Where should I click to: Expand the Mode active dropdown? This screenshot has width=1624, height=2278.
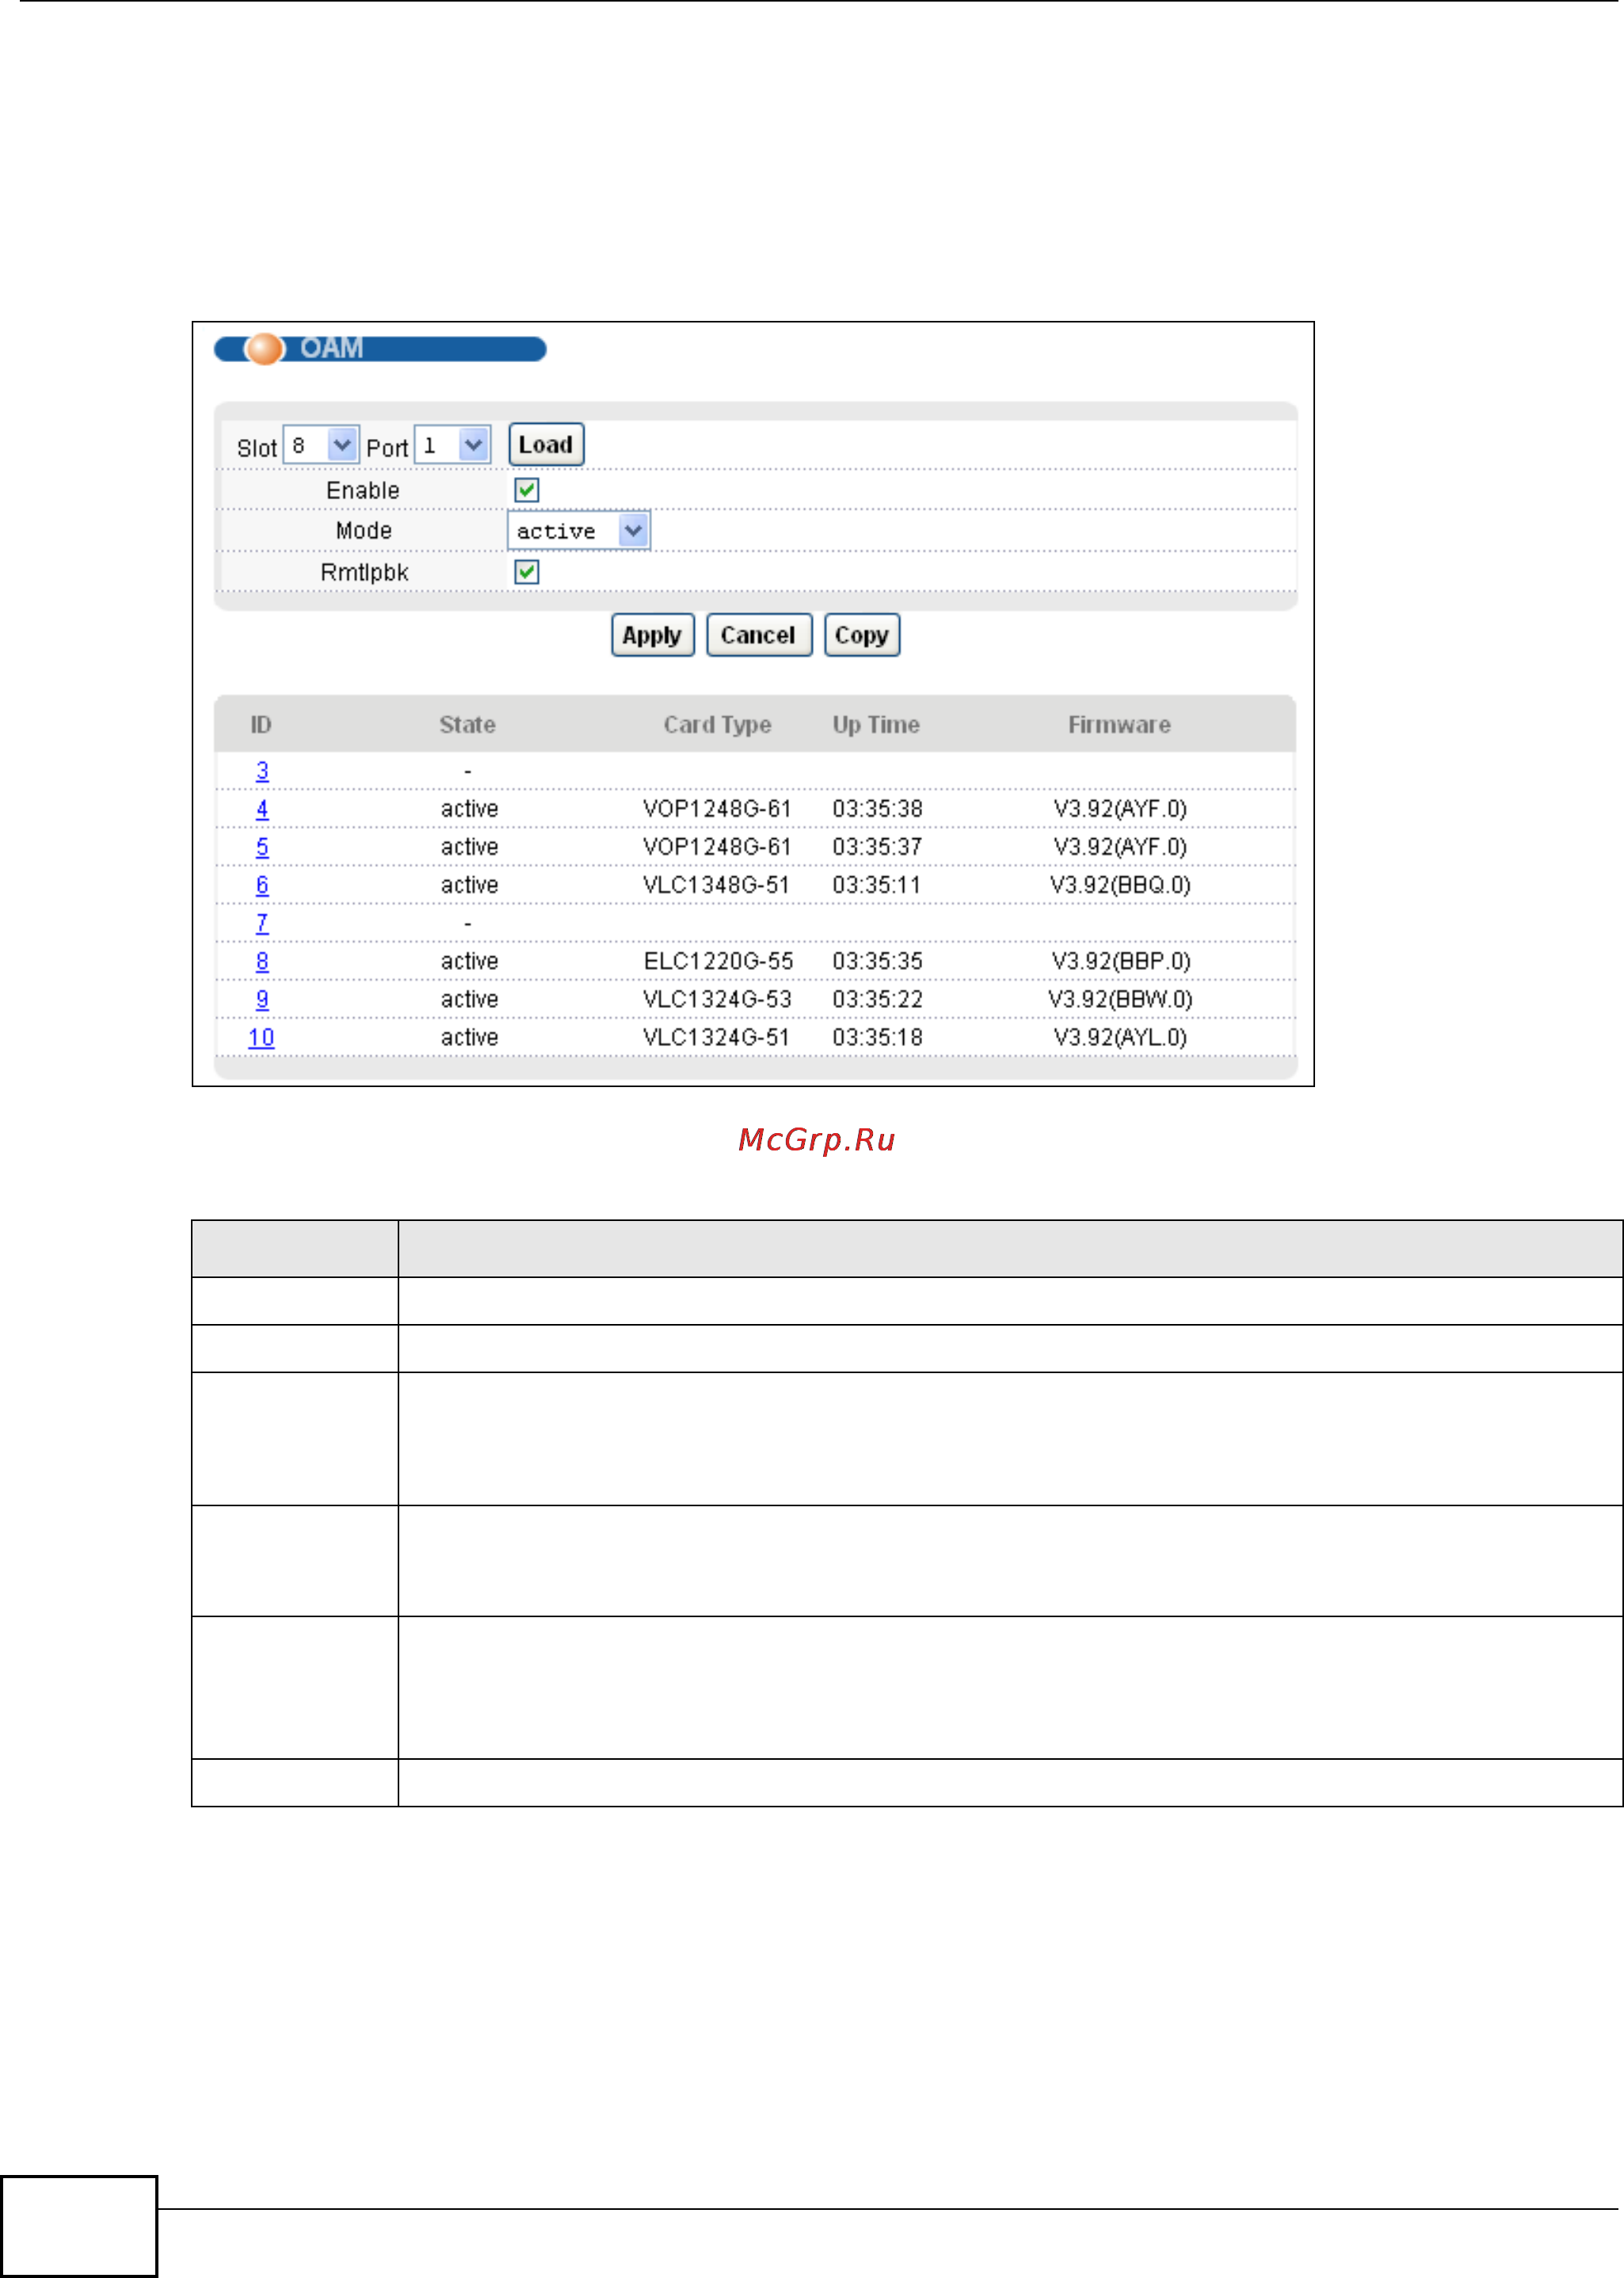click(579, 531)
